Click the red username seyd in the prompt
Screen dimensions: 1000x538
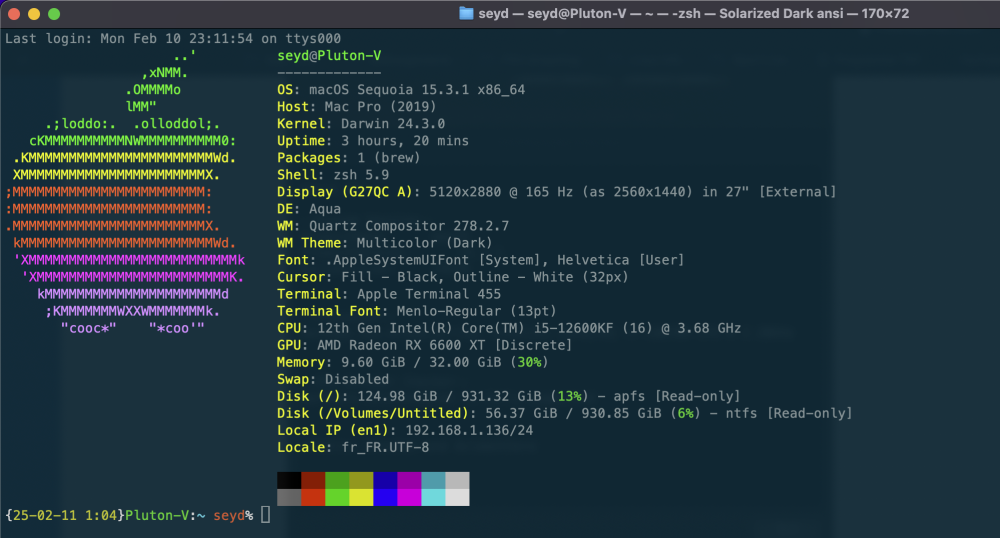229,515
